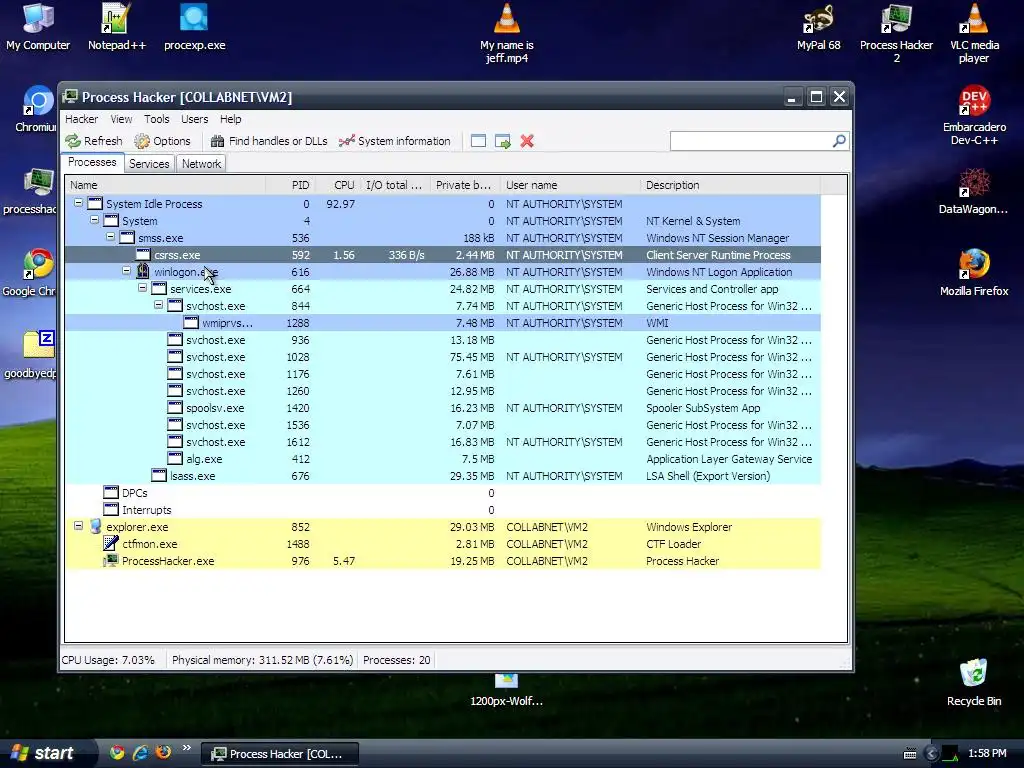The width and height of the screenshot is (1024, 768).
Task: Switch to the Services tab
Action: pos(149,164)
